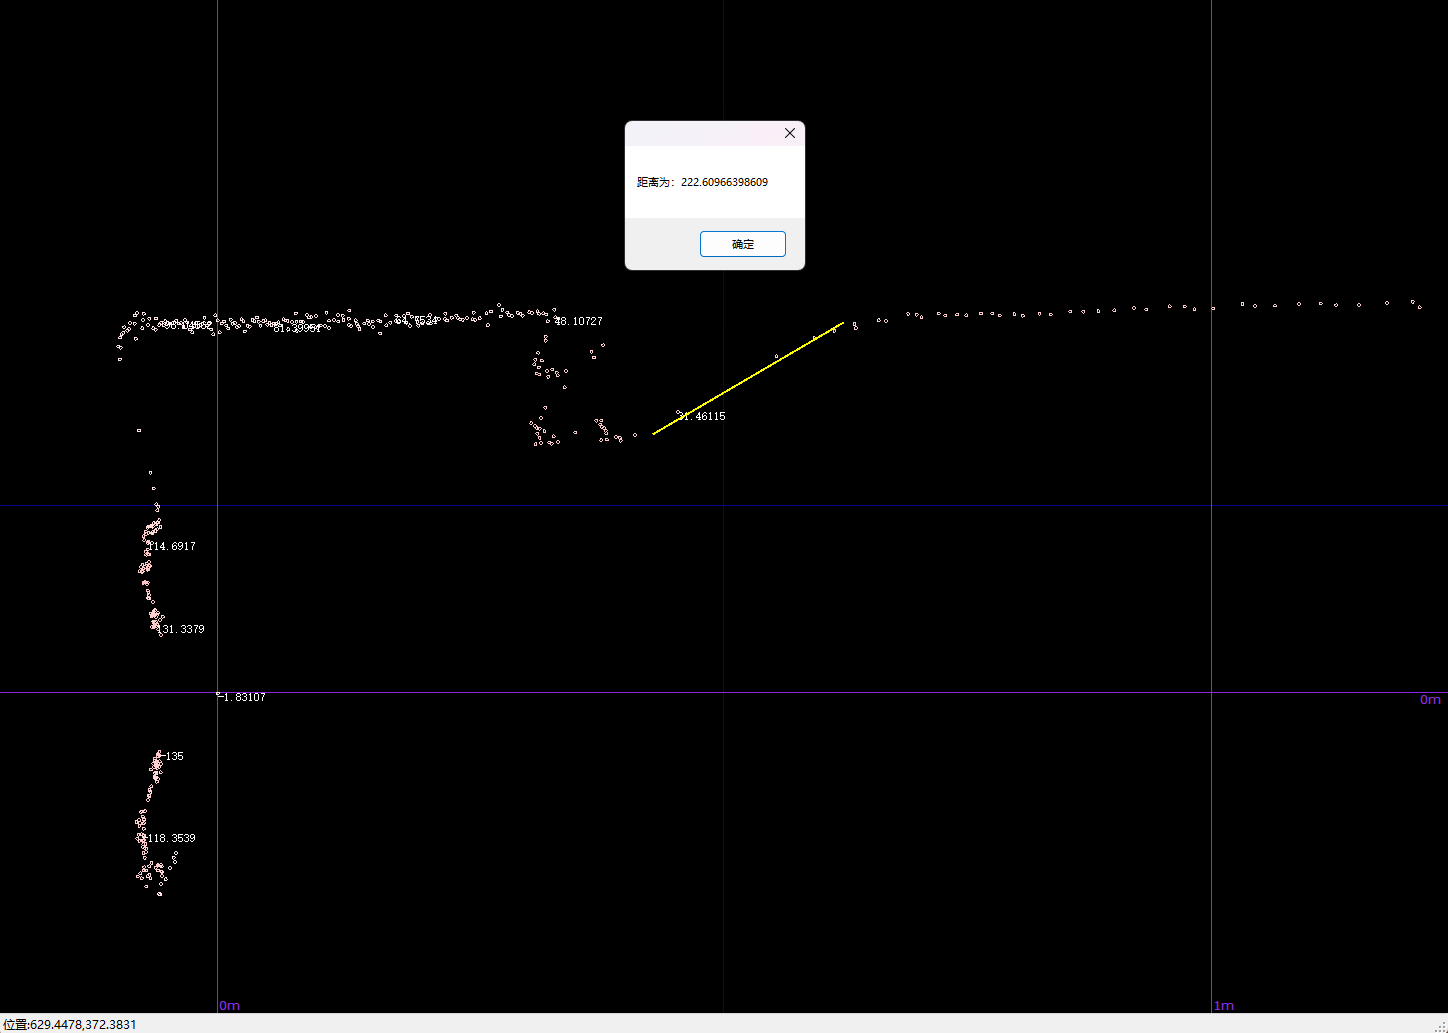This screenshot has width=1448, height=1033.
Task: Click the 确定 button in the dialog
Action: pyautogui.click(x=742, y=244)
